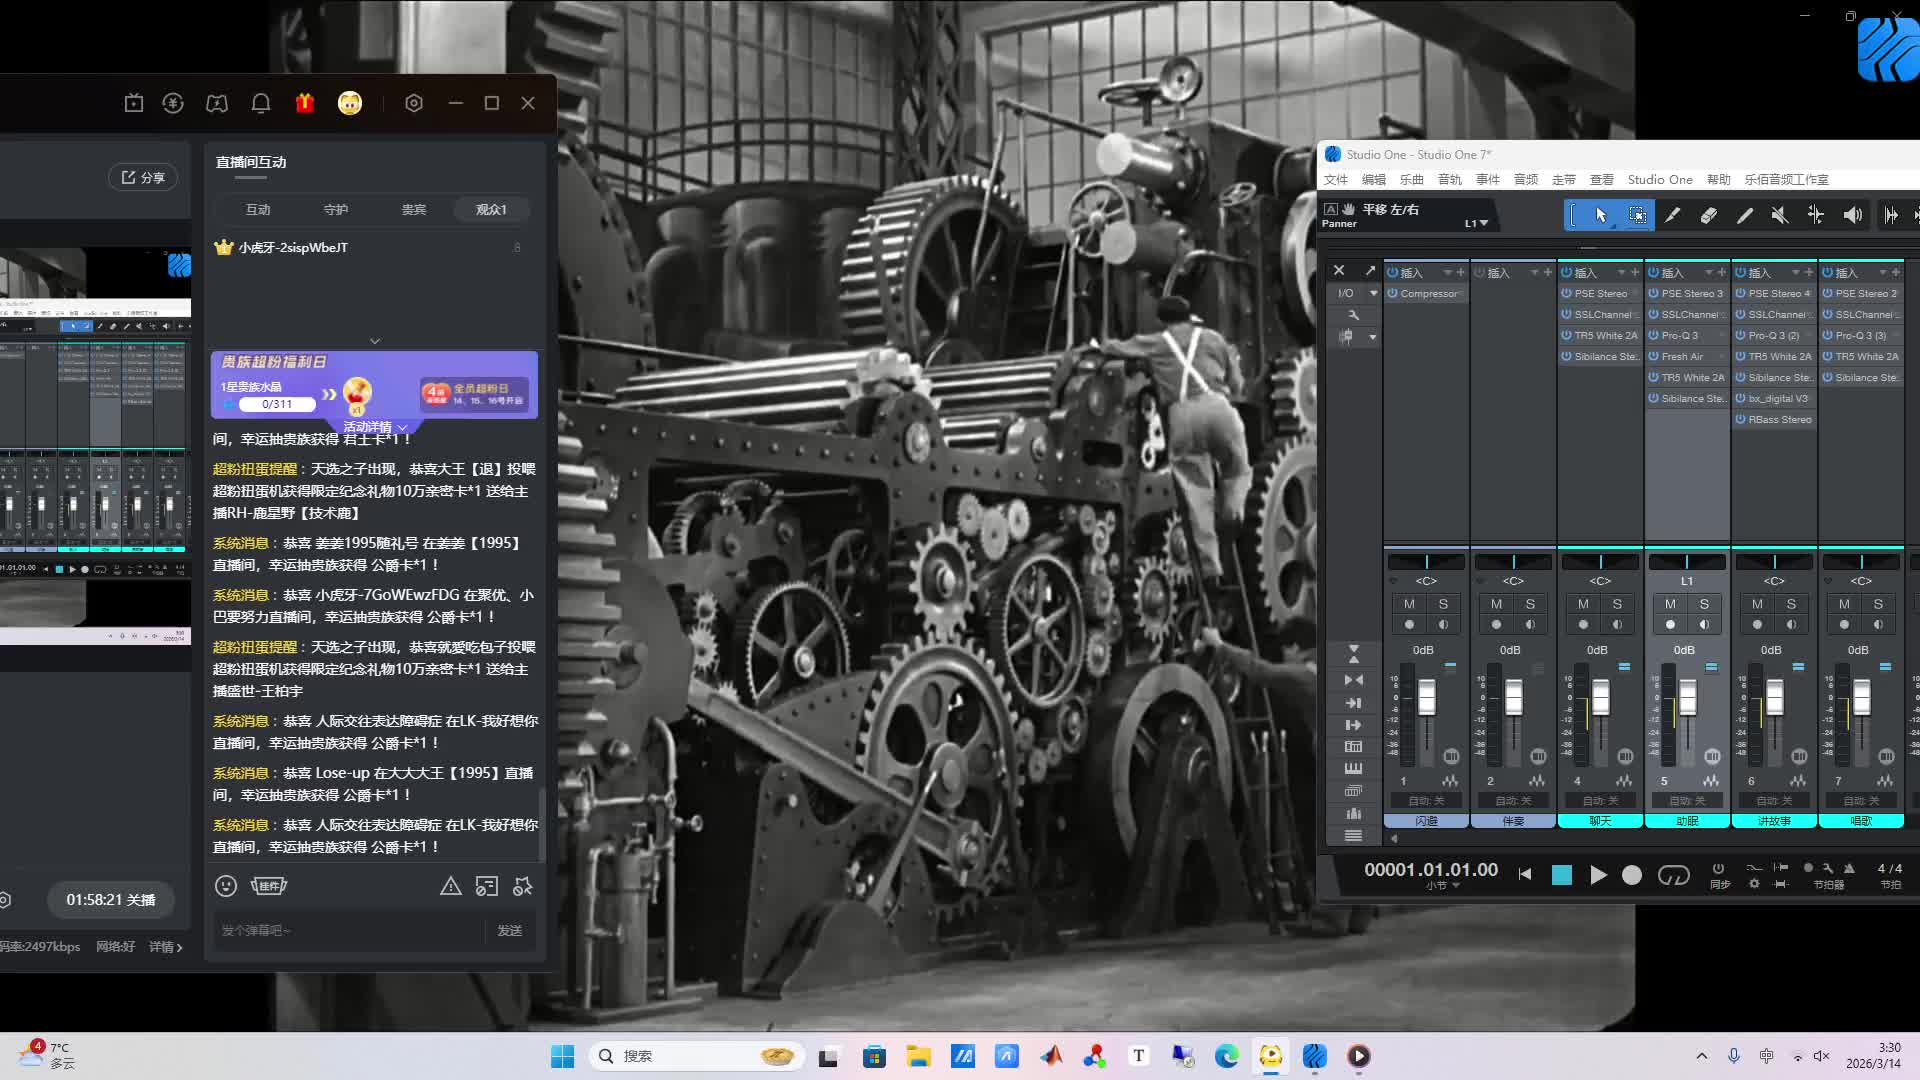Expand the I/O dropdown in mixer sidebar
Screen dimensions: 1920x1080
click(1373, 293)
